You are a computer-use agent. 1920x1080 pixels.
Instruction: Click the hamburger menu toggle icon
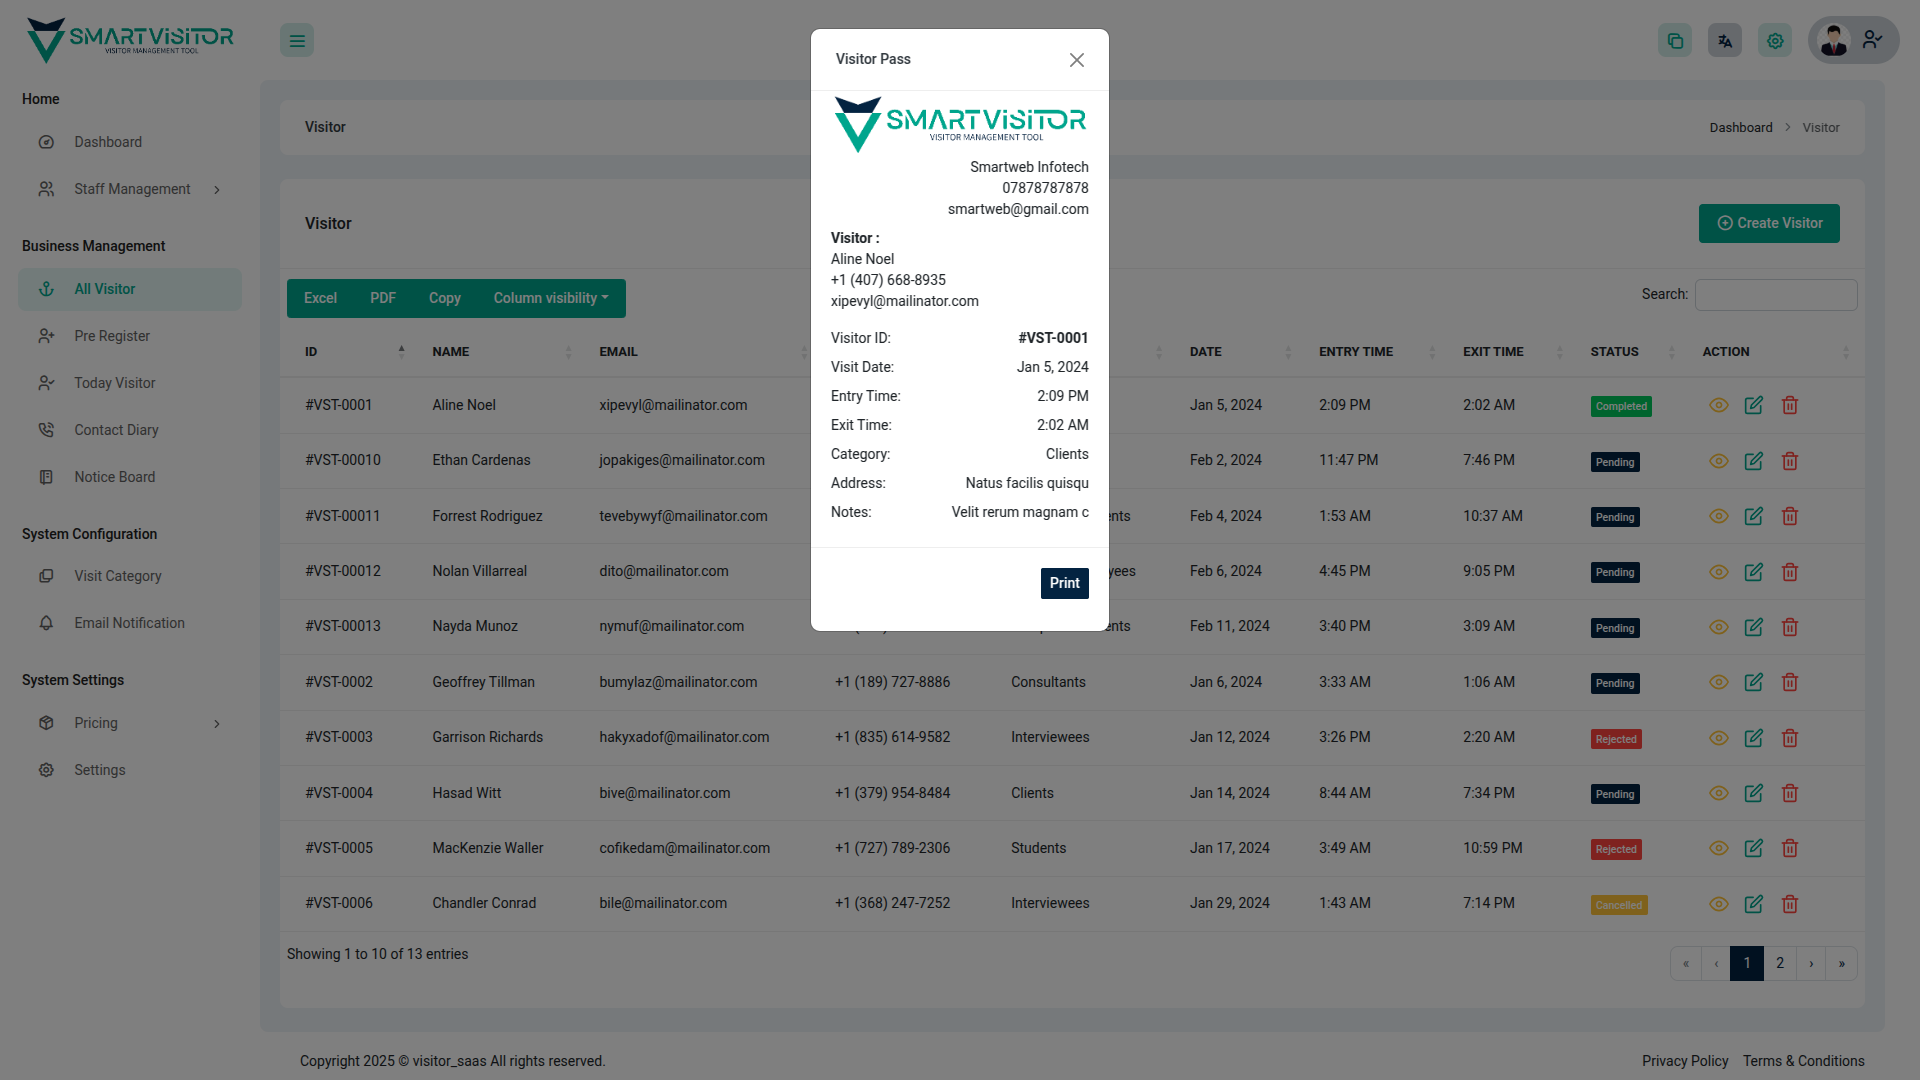(x=297, y=41)
